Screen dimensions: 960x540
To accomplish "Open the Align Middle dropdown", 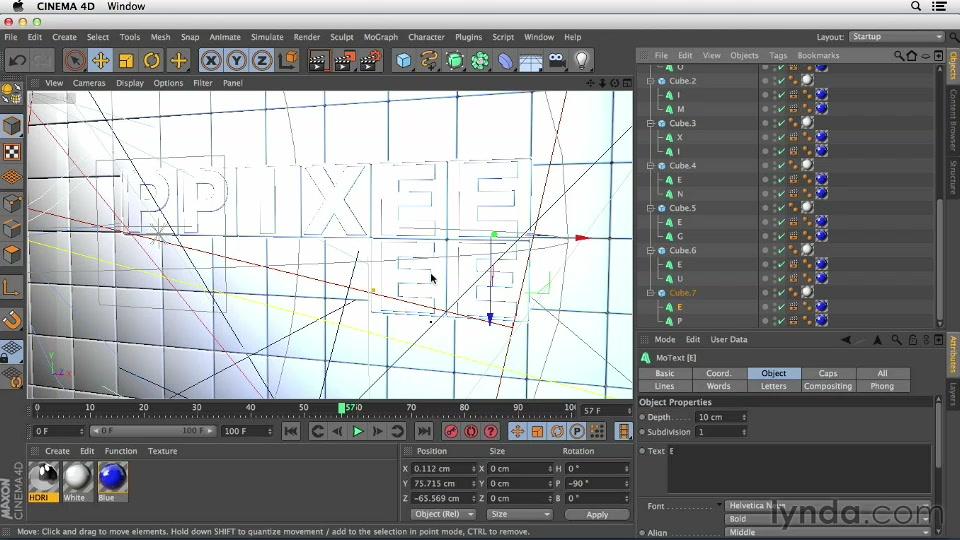I will [x=827, y=533].
